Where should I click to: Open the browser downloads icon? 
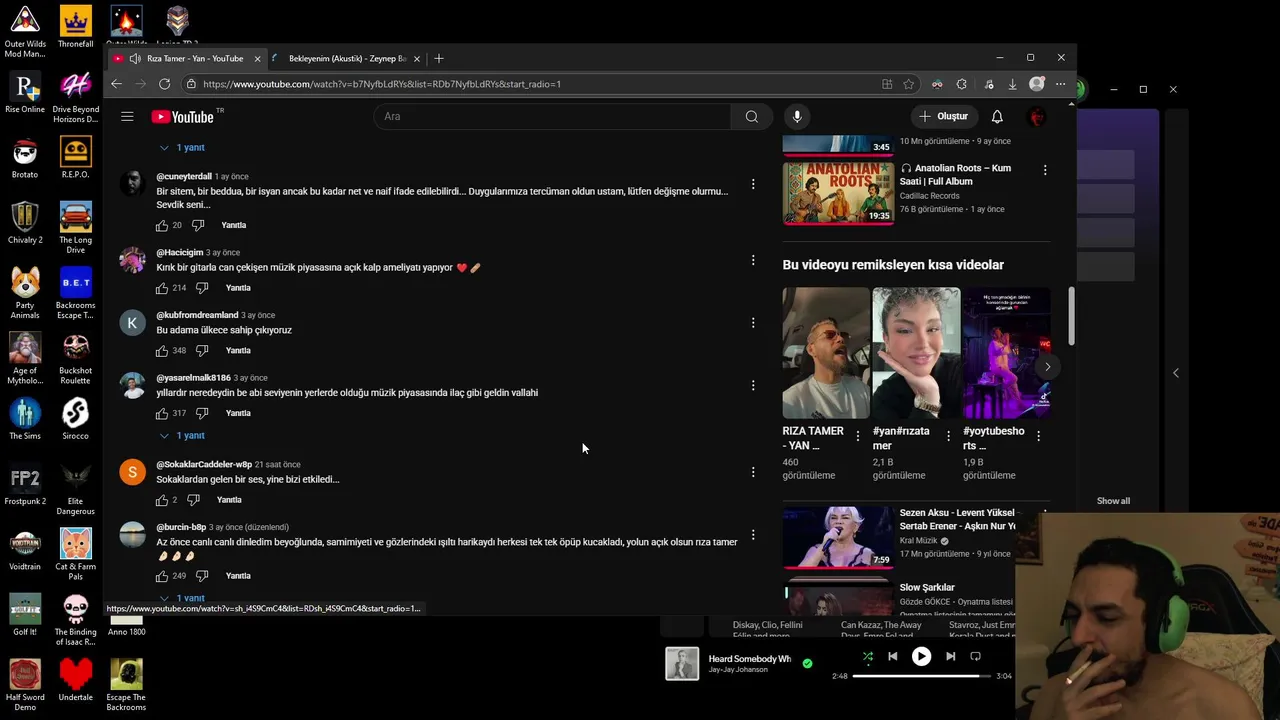1012,84
